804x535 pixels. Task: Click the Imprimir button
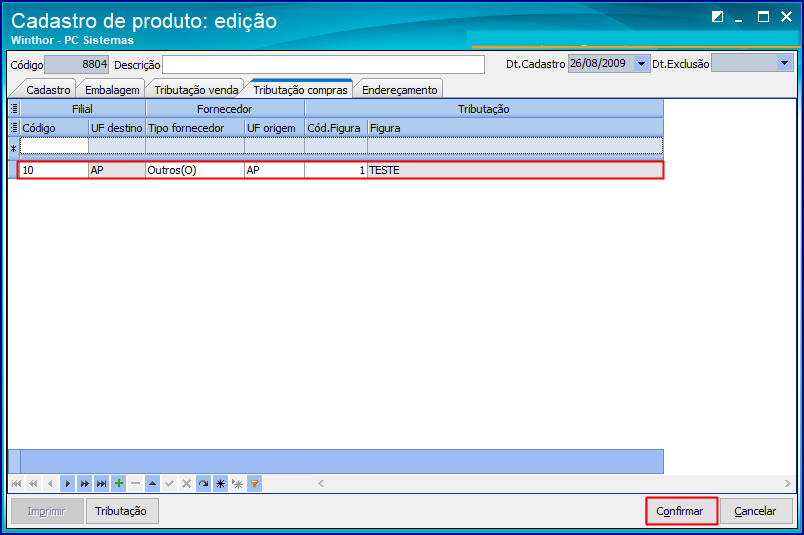click(47, 511)
